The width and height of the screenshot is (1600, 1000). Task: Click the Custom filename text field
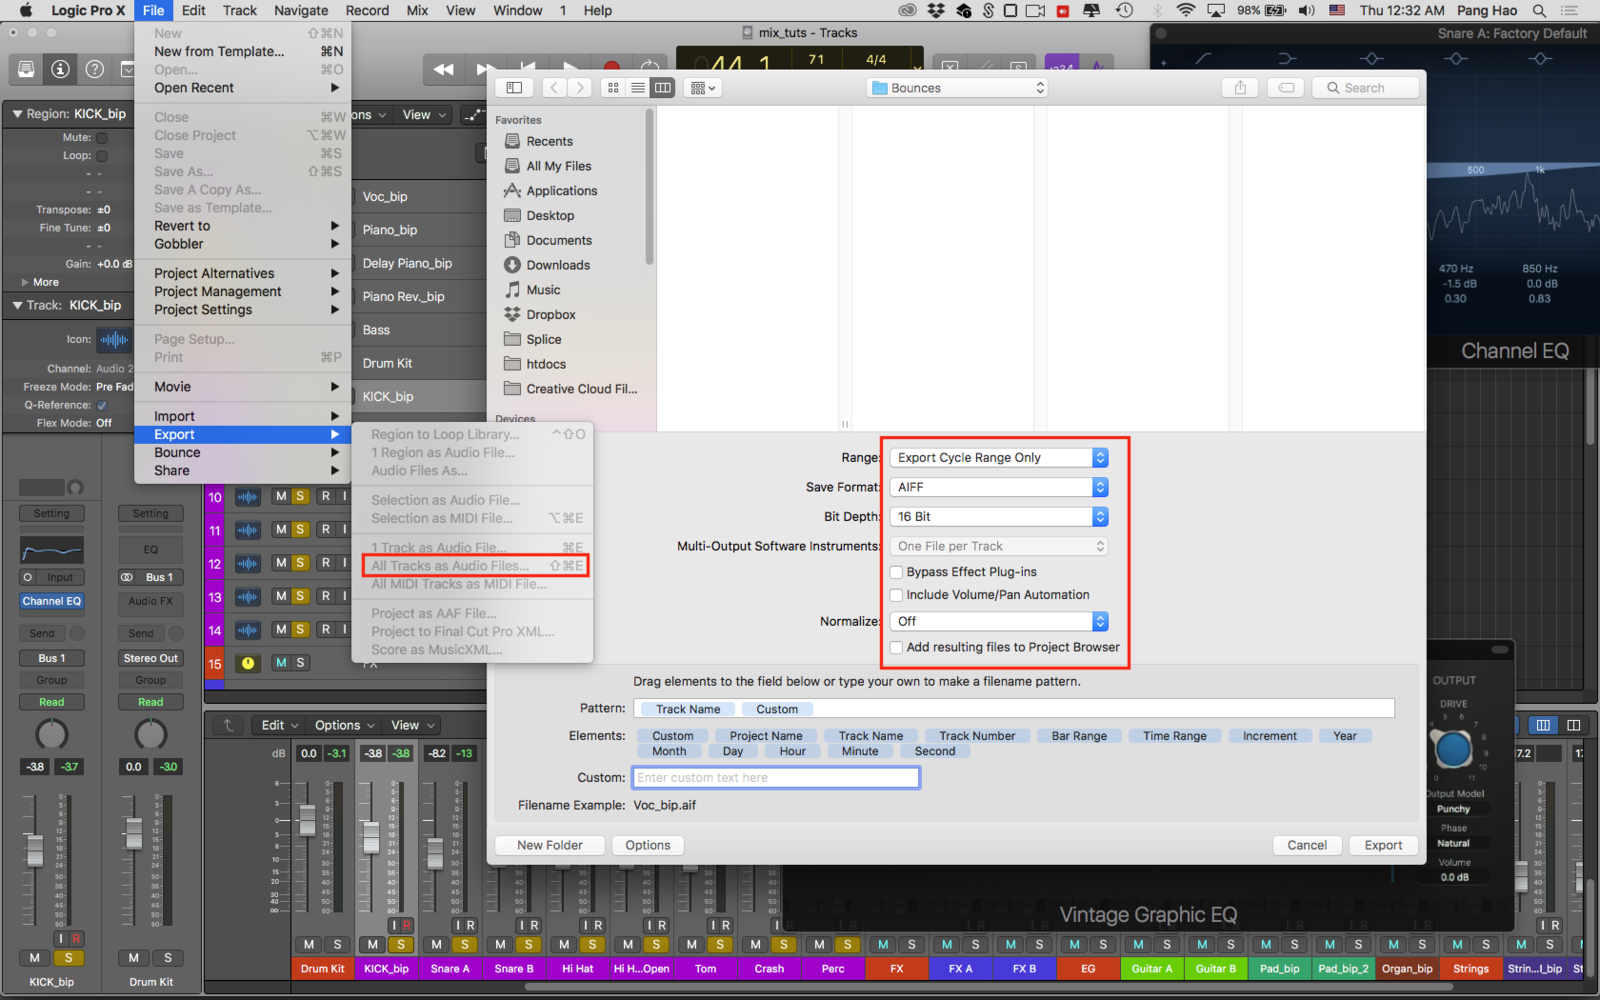pyautogui.click(x=775, y=778)
